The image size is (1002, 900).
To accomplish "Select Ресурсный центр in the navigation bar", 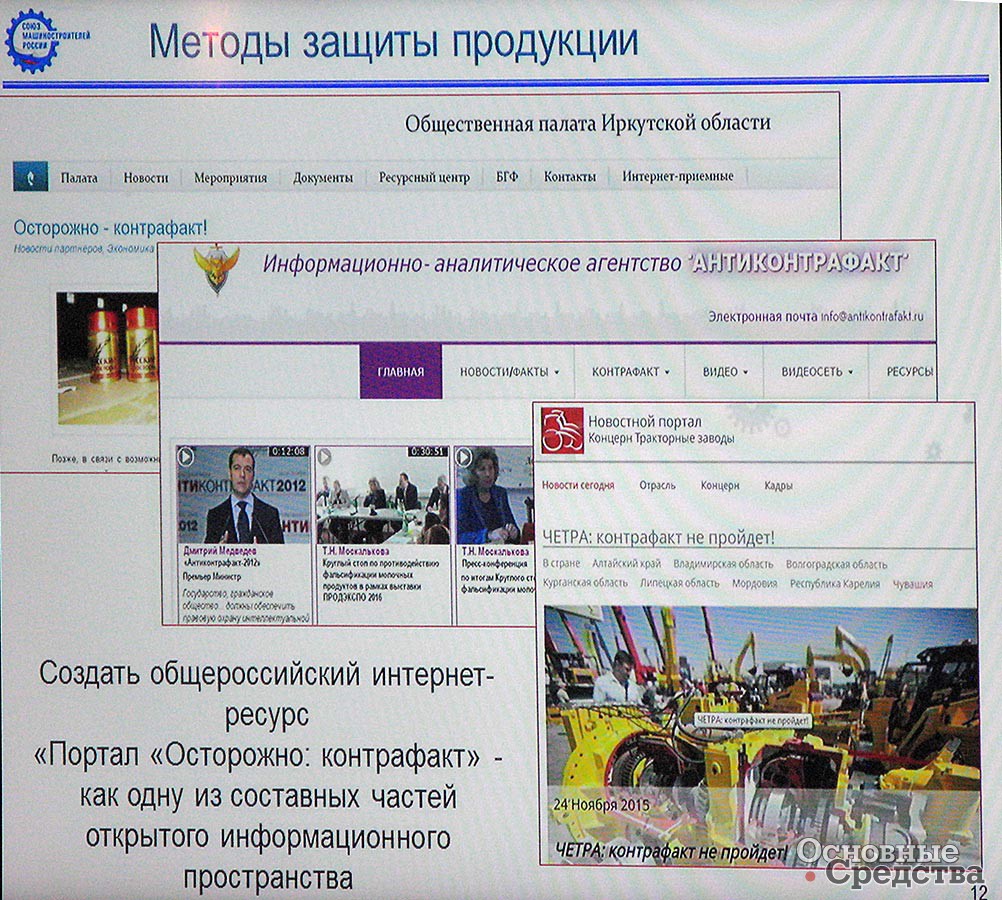I will pos(424,177).
